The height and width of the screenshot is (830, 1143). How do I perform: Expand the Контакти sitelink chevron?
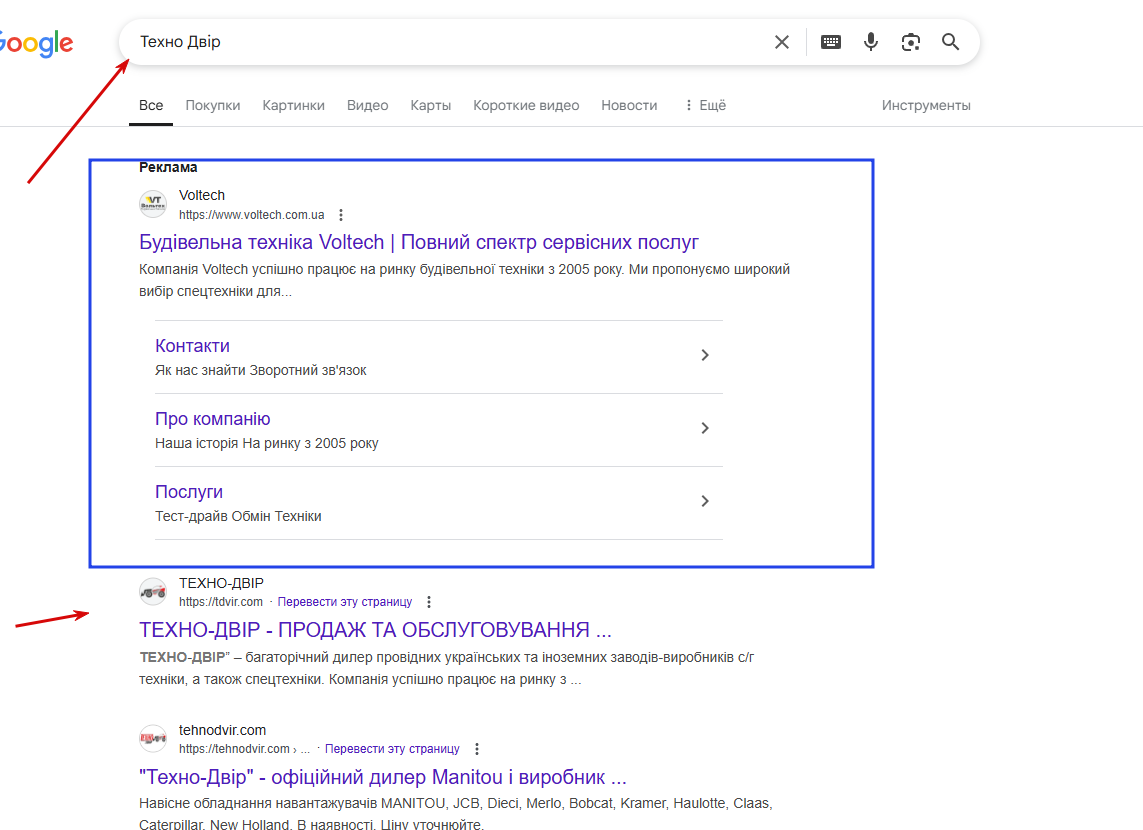(x=705, y=355)
